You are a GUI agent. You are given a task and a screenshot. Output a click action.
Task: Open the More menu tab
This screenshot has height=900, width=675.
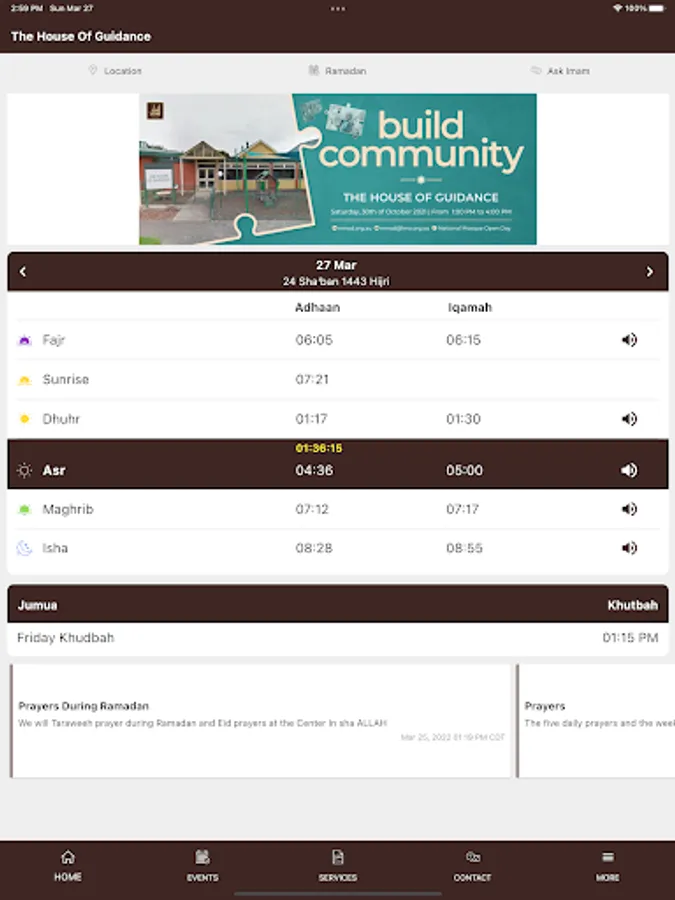pos(607,866)
